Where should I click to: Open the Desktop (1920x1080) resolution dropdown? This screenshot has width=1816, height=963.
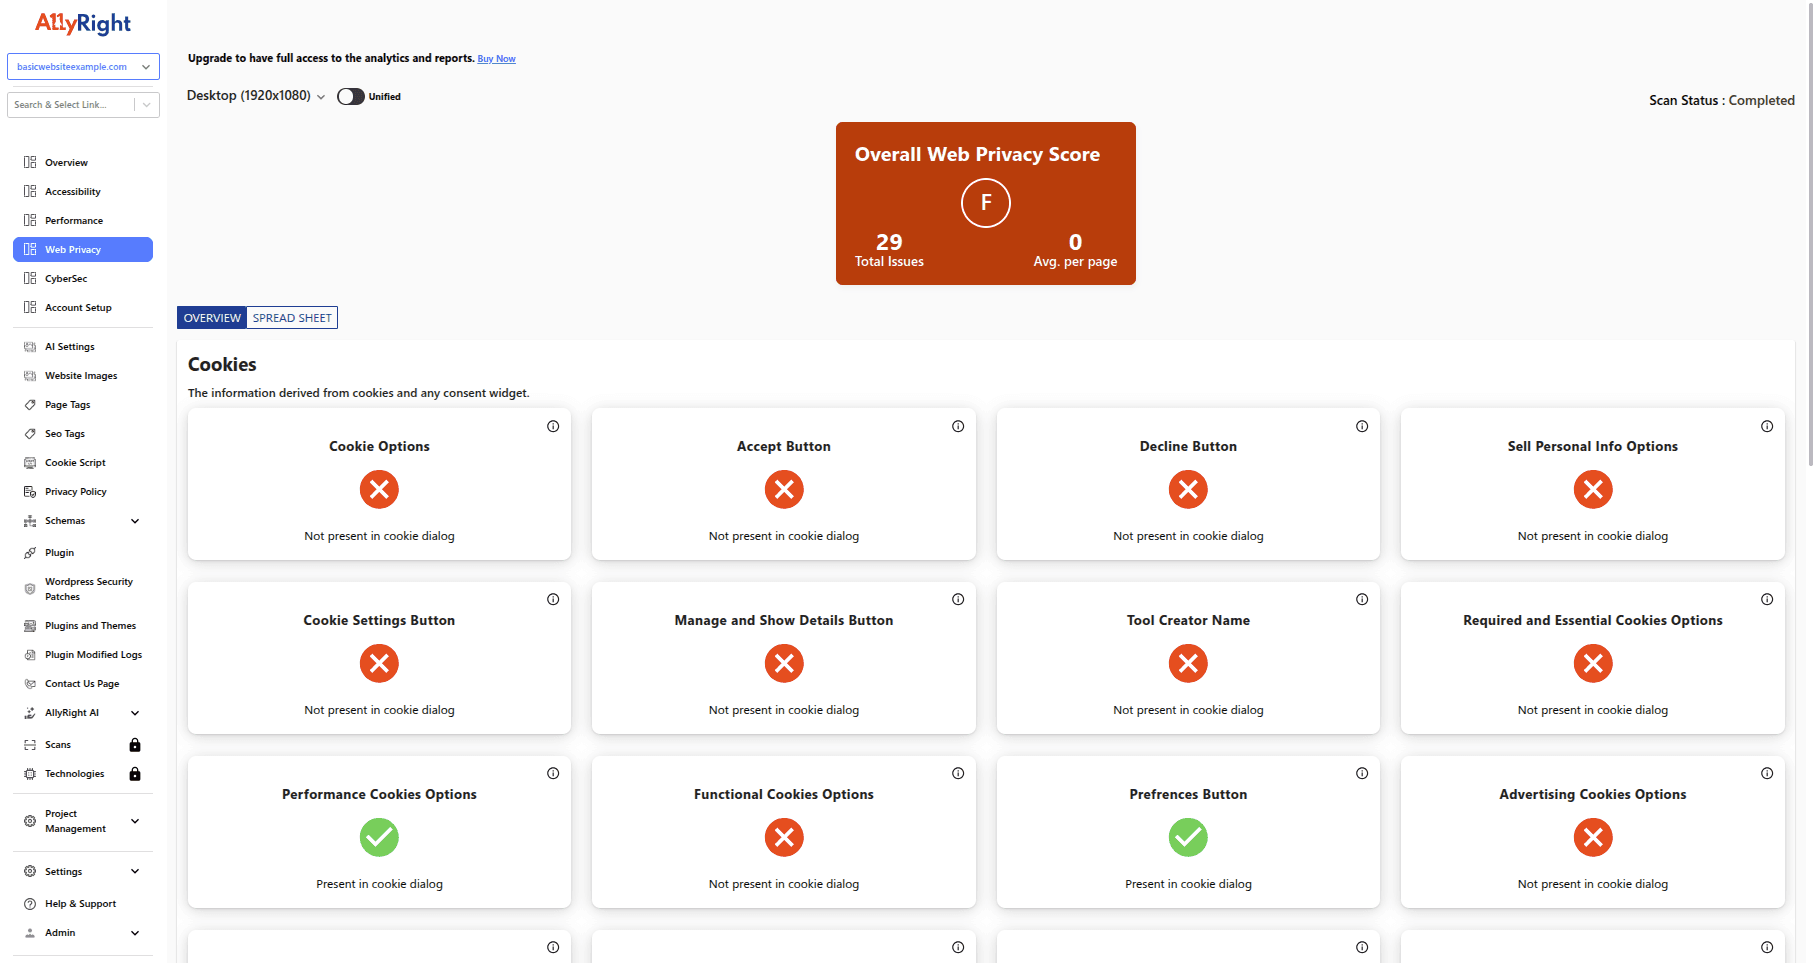coord(255,96)
